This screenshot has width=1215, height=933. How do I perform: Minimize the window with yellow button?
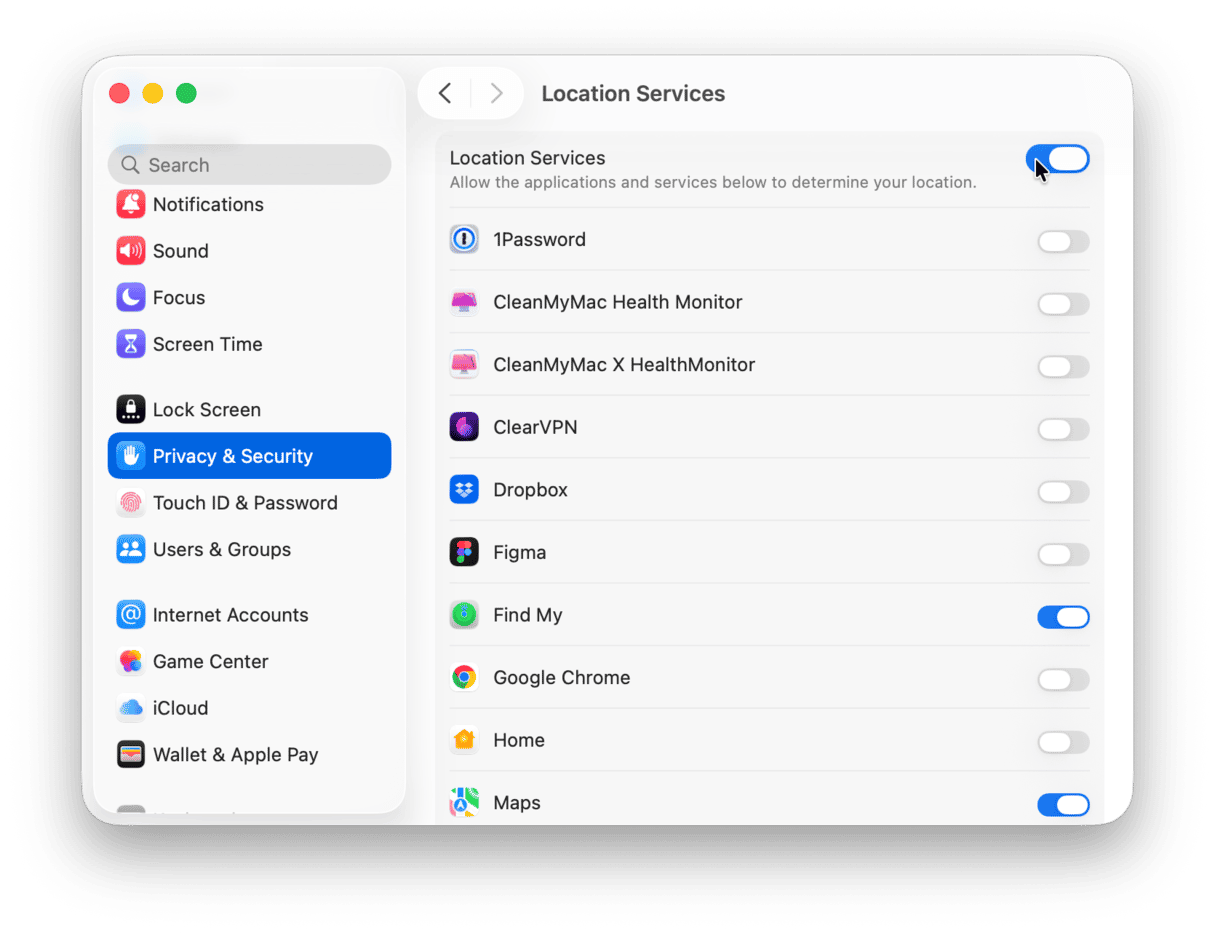pyautogui.click(x=153, y=94)
